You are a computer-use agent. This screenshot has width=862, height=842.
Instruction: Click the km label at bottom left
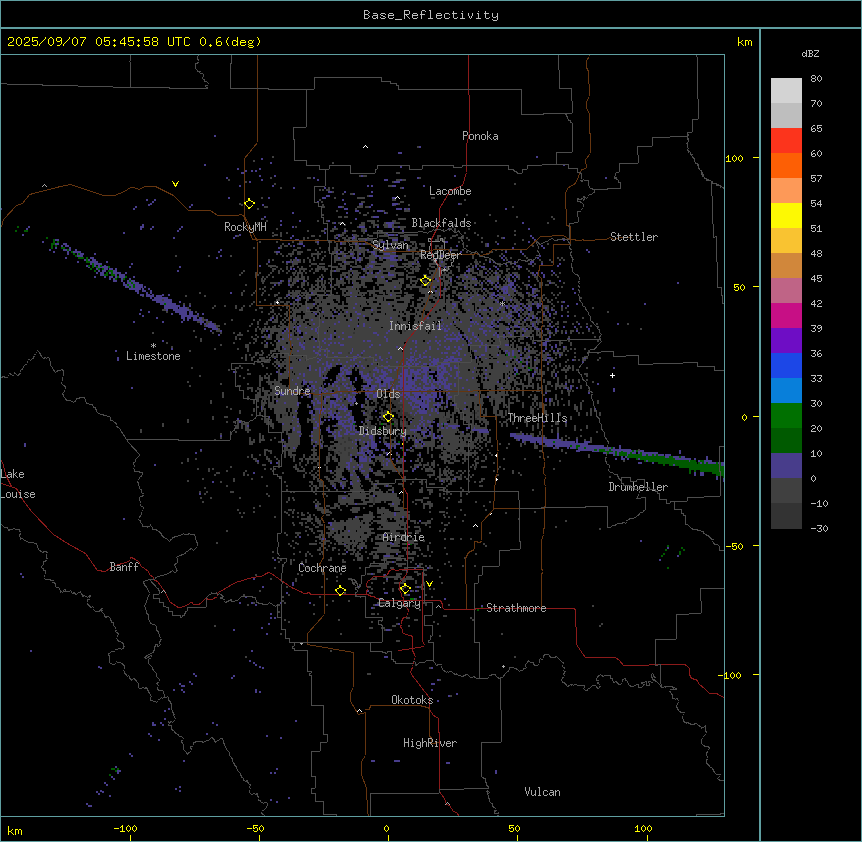15,830
